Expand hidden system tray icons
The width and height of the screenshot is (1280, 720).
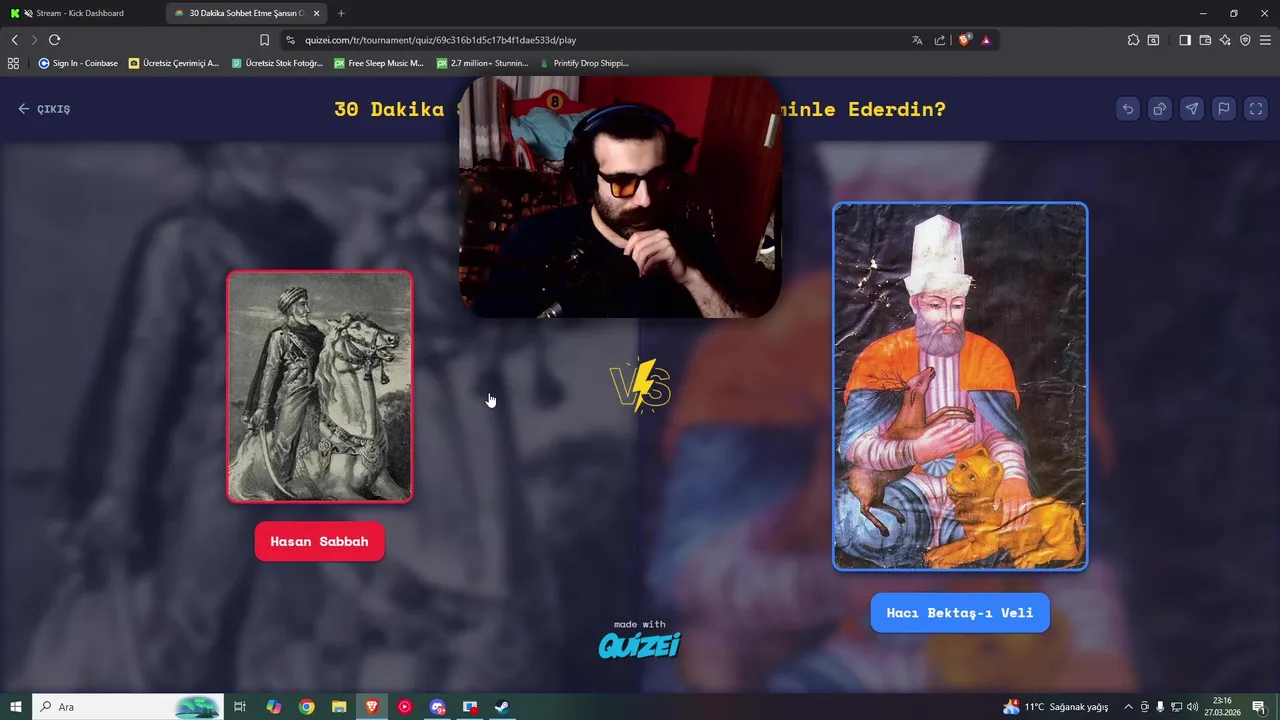pos(1129,707)
